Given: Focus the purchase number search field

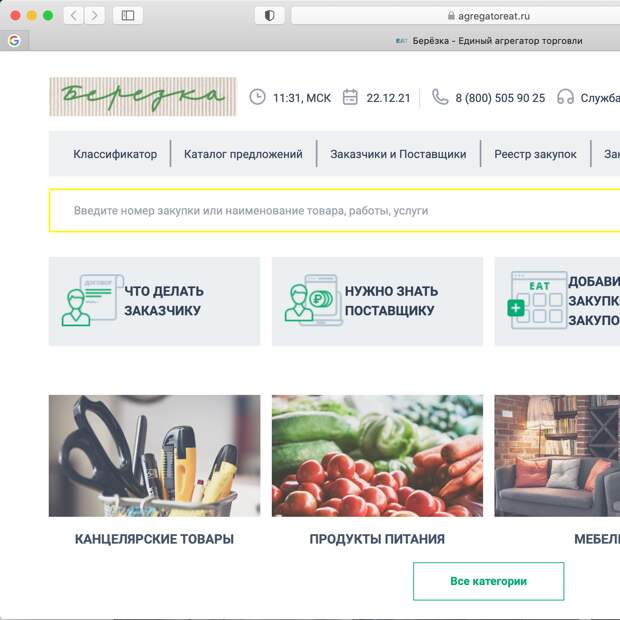Looking at the screenshot, I should [x=335, y=210].
